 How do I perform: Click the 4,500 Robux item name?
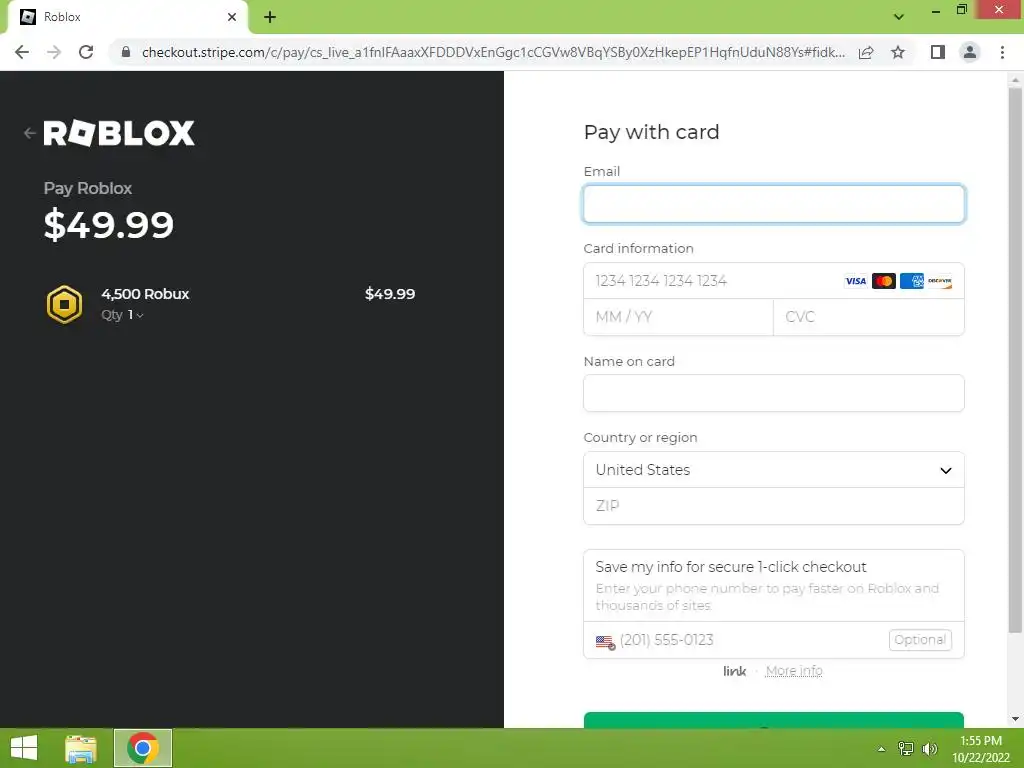(145, 294)
